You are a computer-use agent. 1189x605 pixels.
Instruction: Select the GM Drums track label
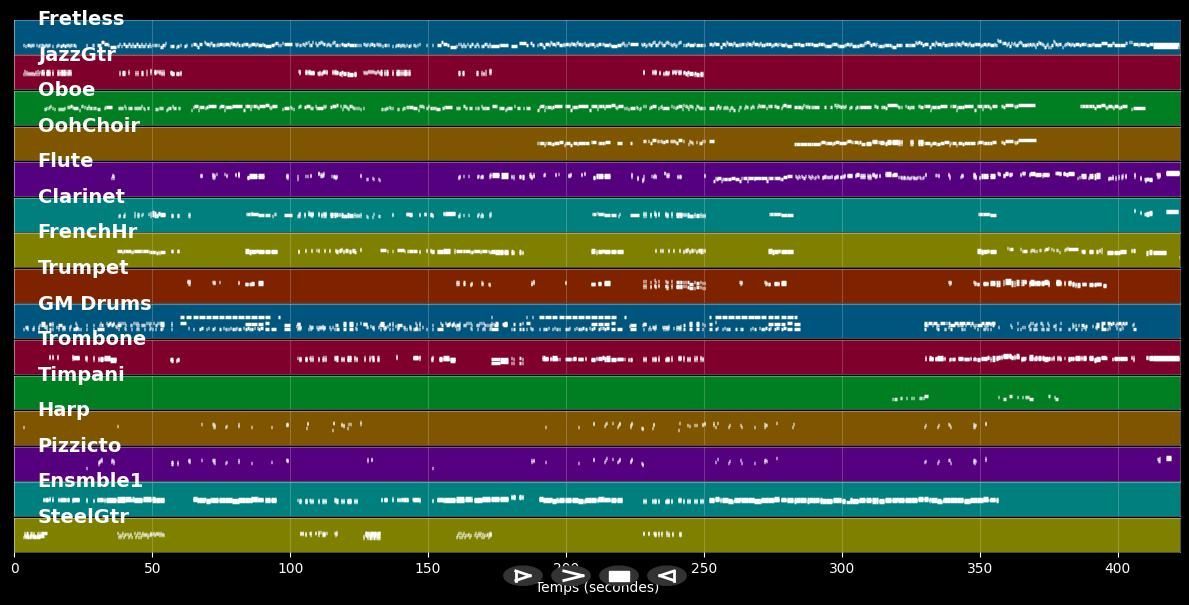pos(94,304)
